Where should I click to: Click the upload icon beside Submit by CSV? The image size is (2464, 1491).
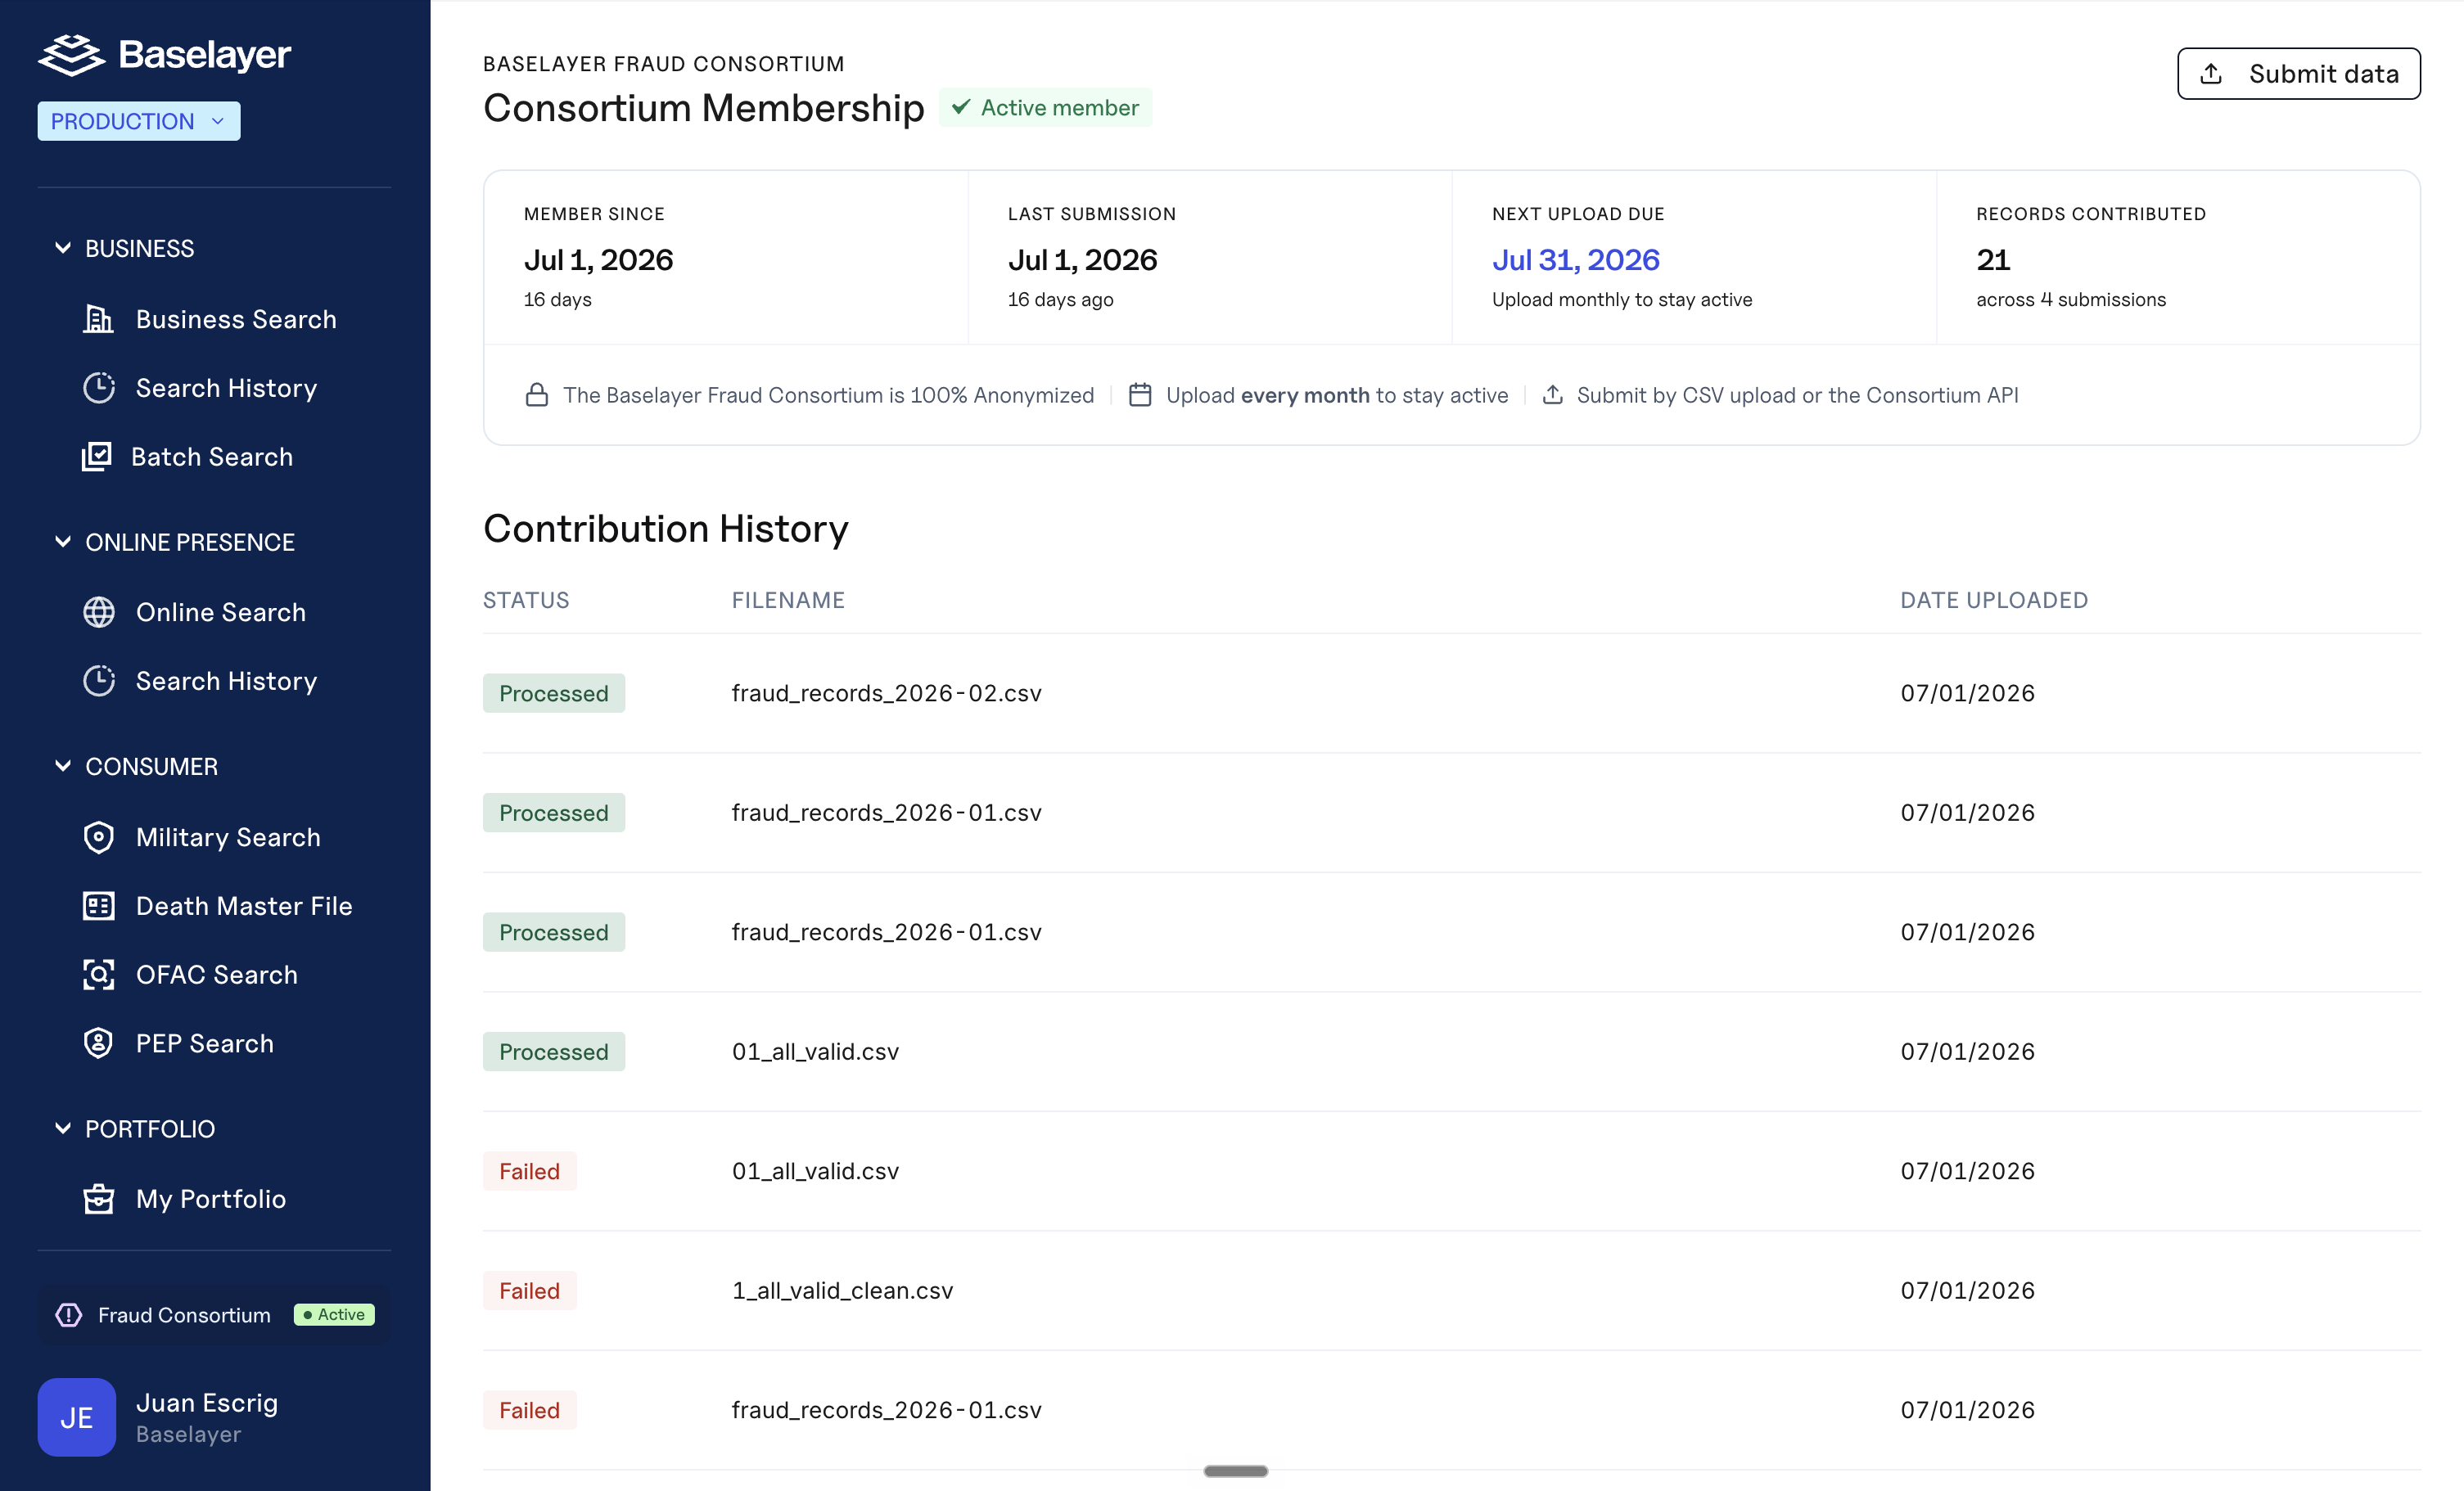1553,395
